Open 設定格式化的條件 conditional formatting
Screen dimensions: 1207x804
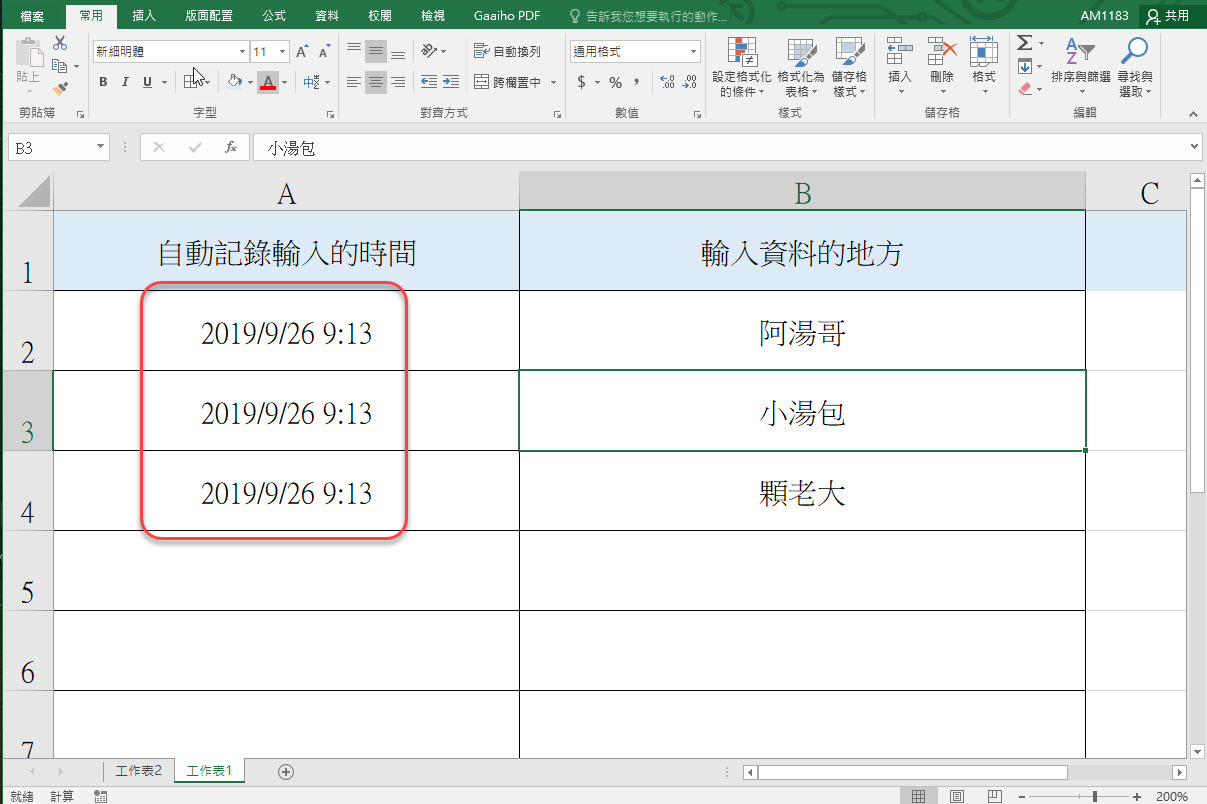coord(742,66)
